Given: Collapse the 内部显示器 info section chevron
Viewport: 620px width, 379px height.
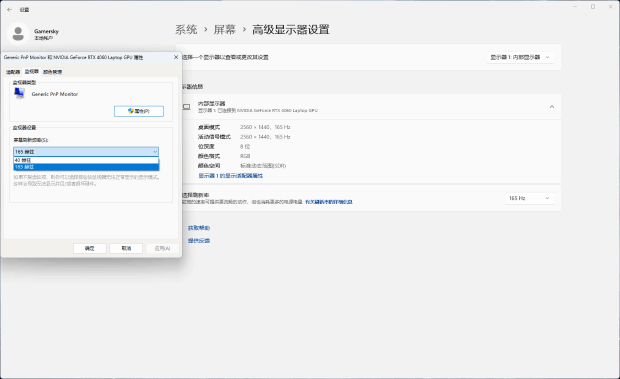Looking at the screenshot, I should pyautogui.click(x=552, y=107).
